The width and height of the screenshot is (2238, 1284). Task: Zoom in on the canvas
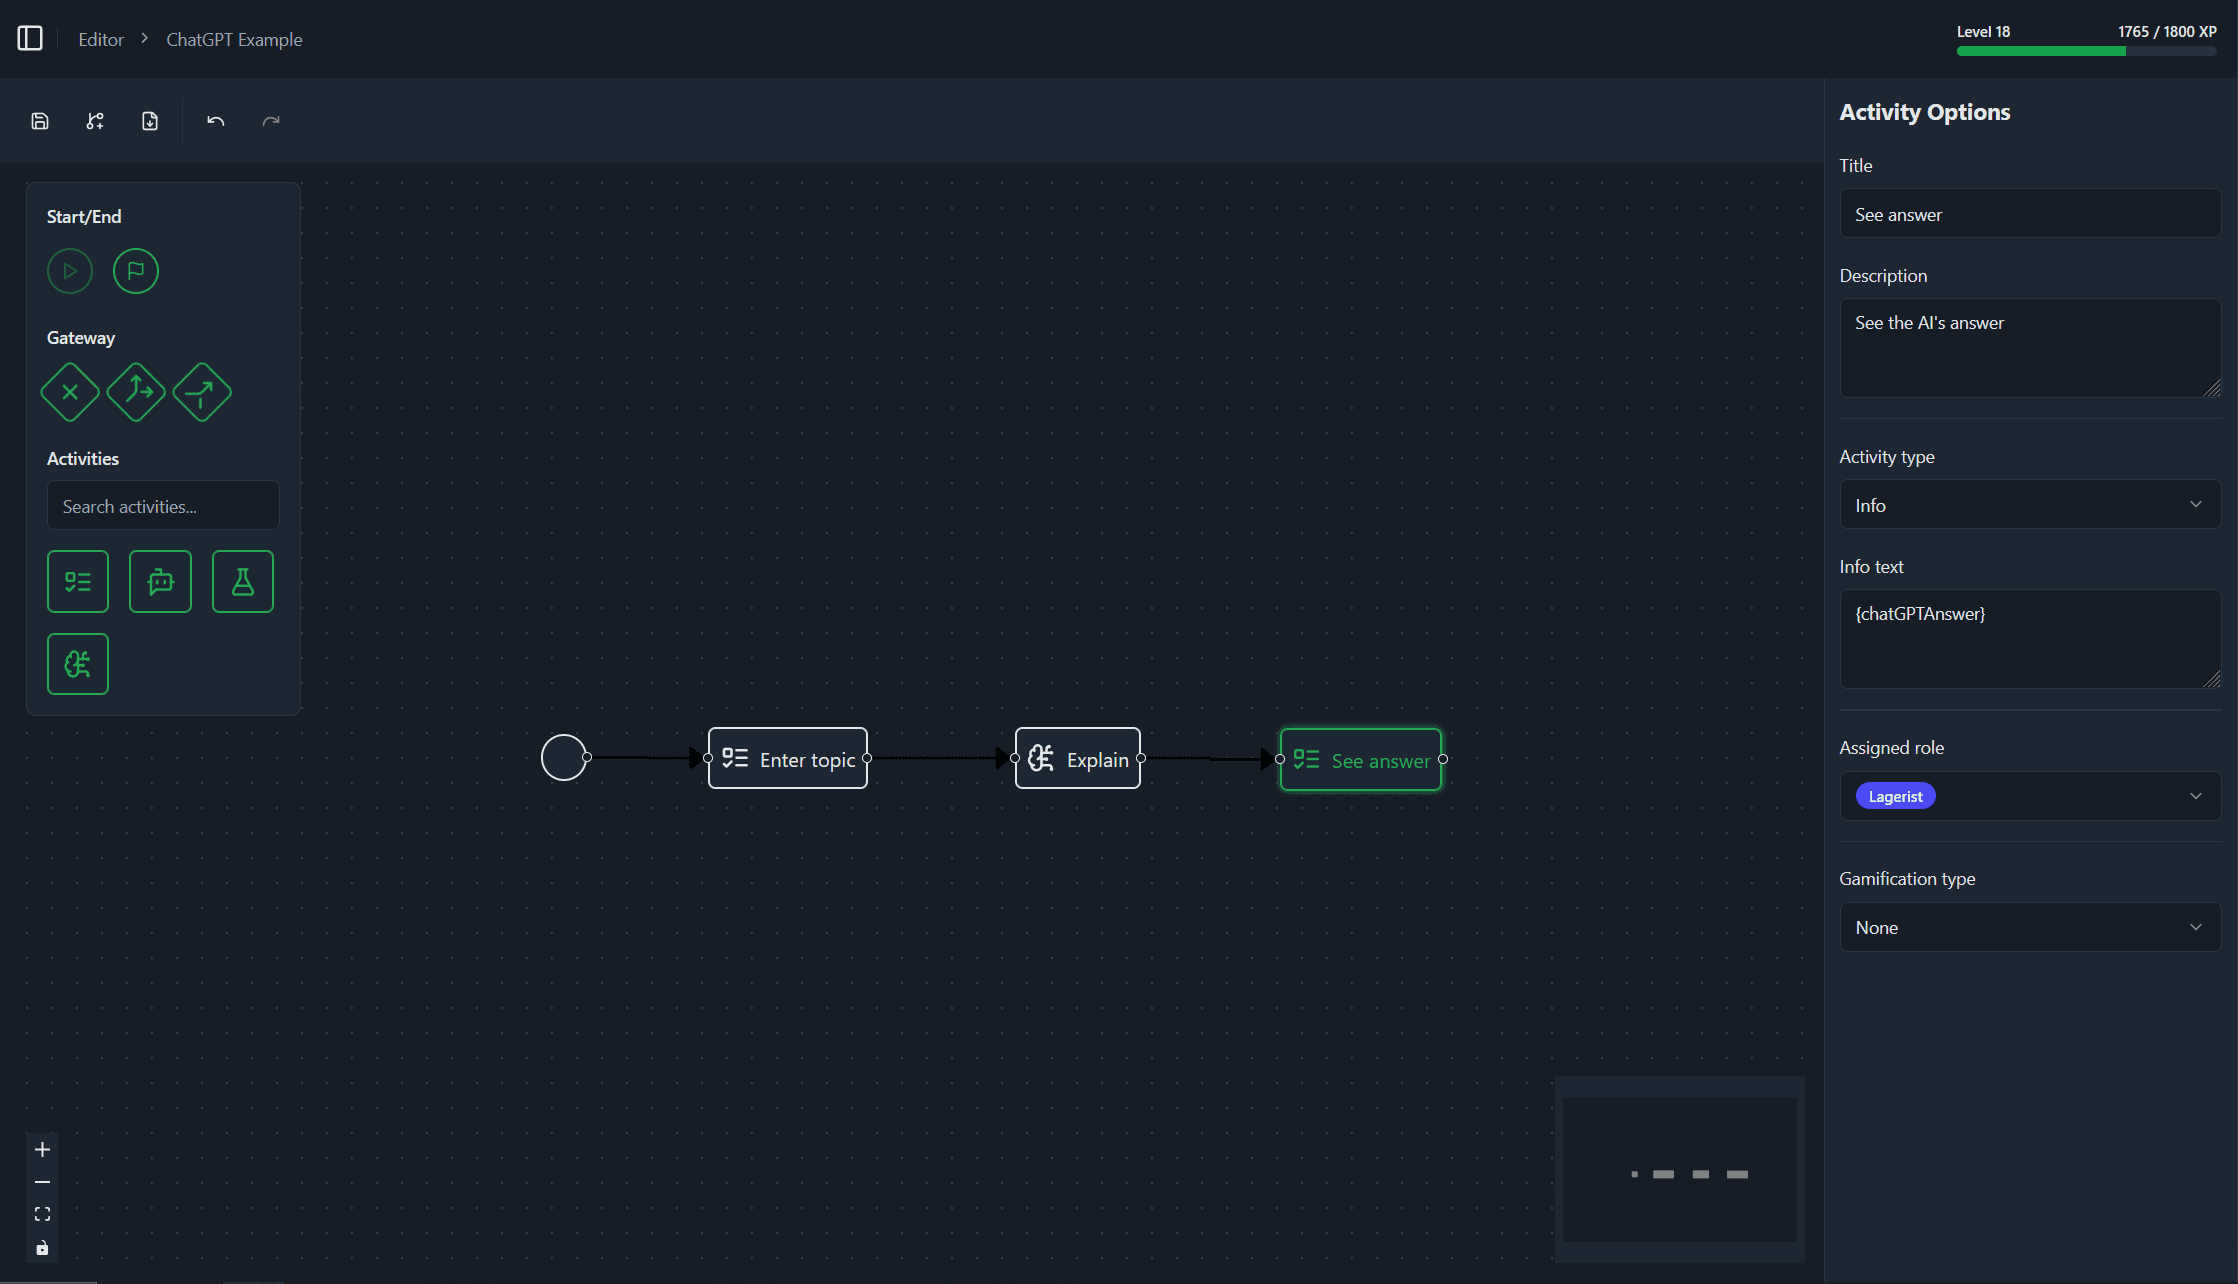point(42,1150)
